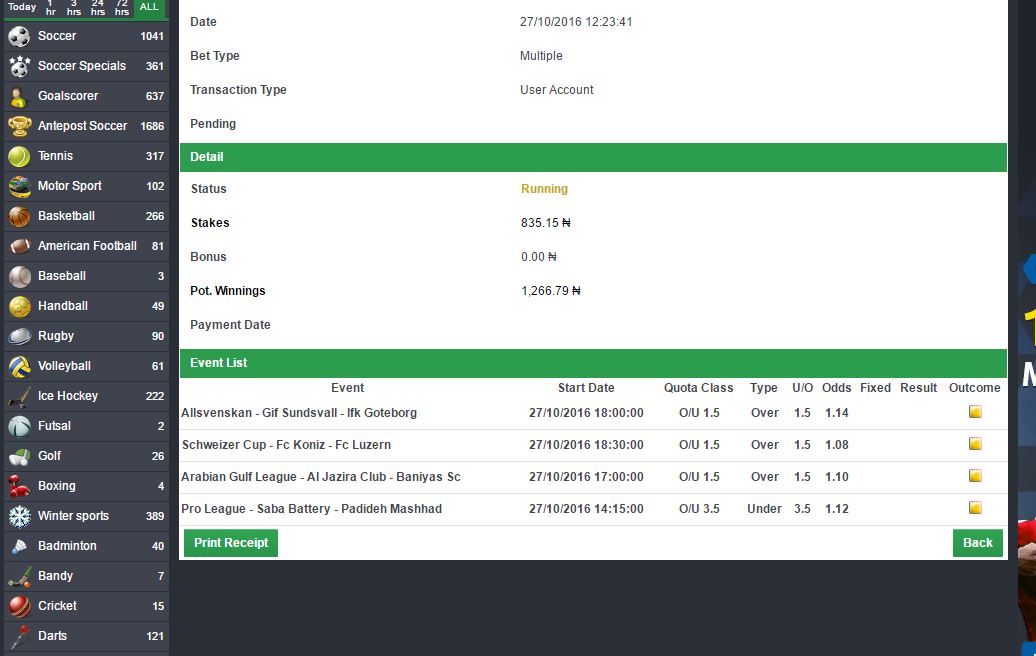This screenshot has height=656, width=1036.
Task: Open the Soccer category link
Action: click(87, 36)
